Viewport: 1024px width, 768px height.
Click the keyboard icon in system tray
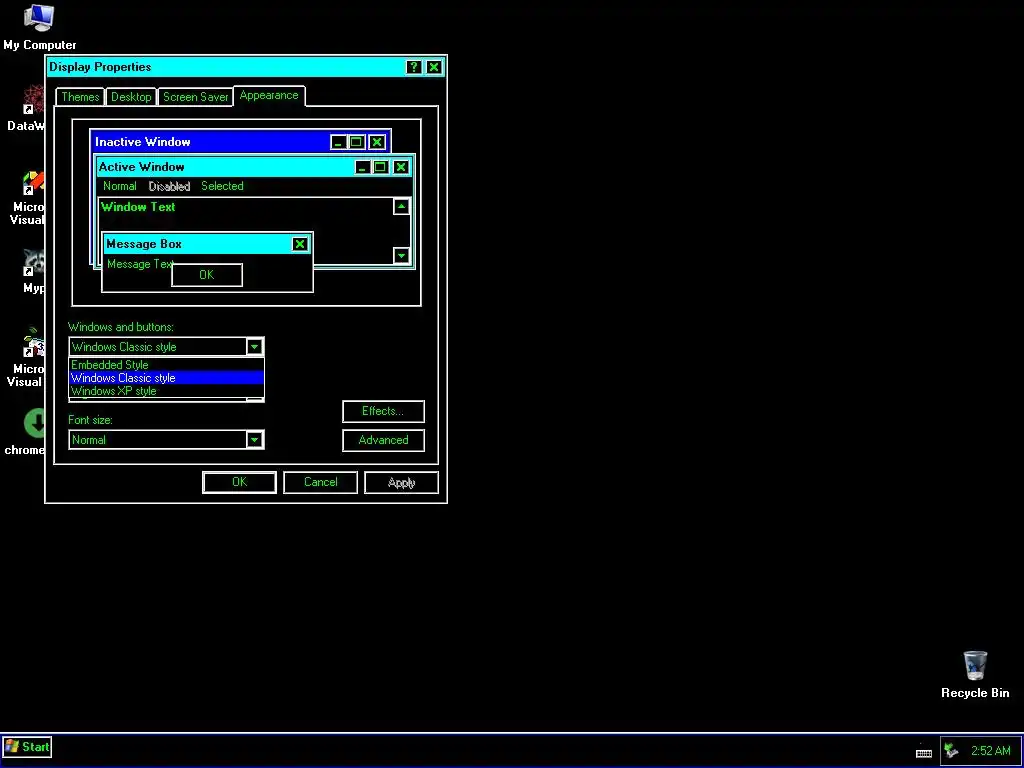(x=923, y=752)
